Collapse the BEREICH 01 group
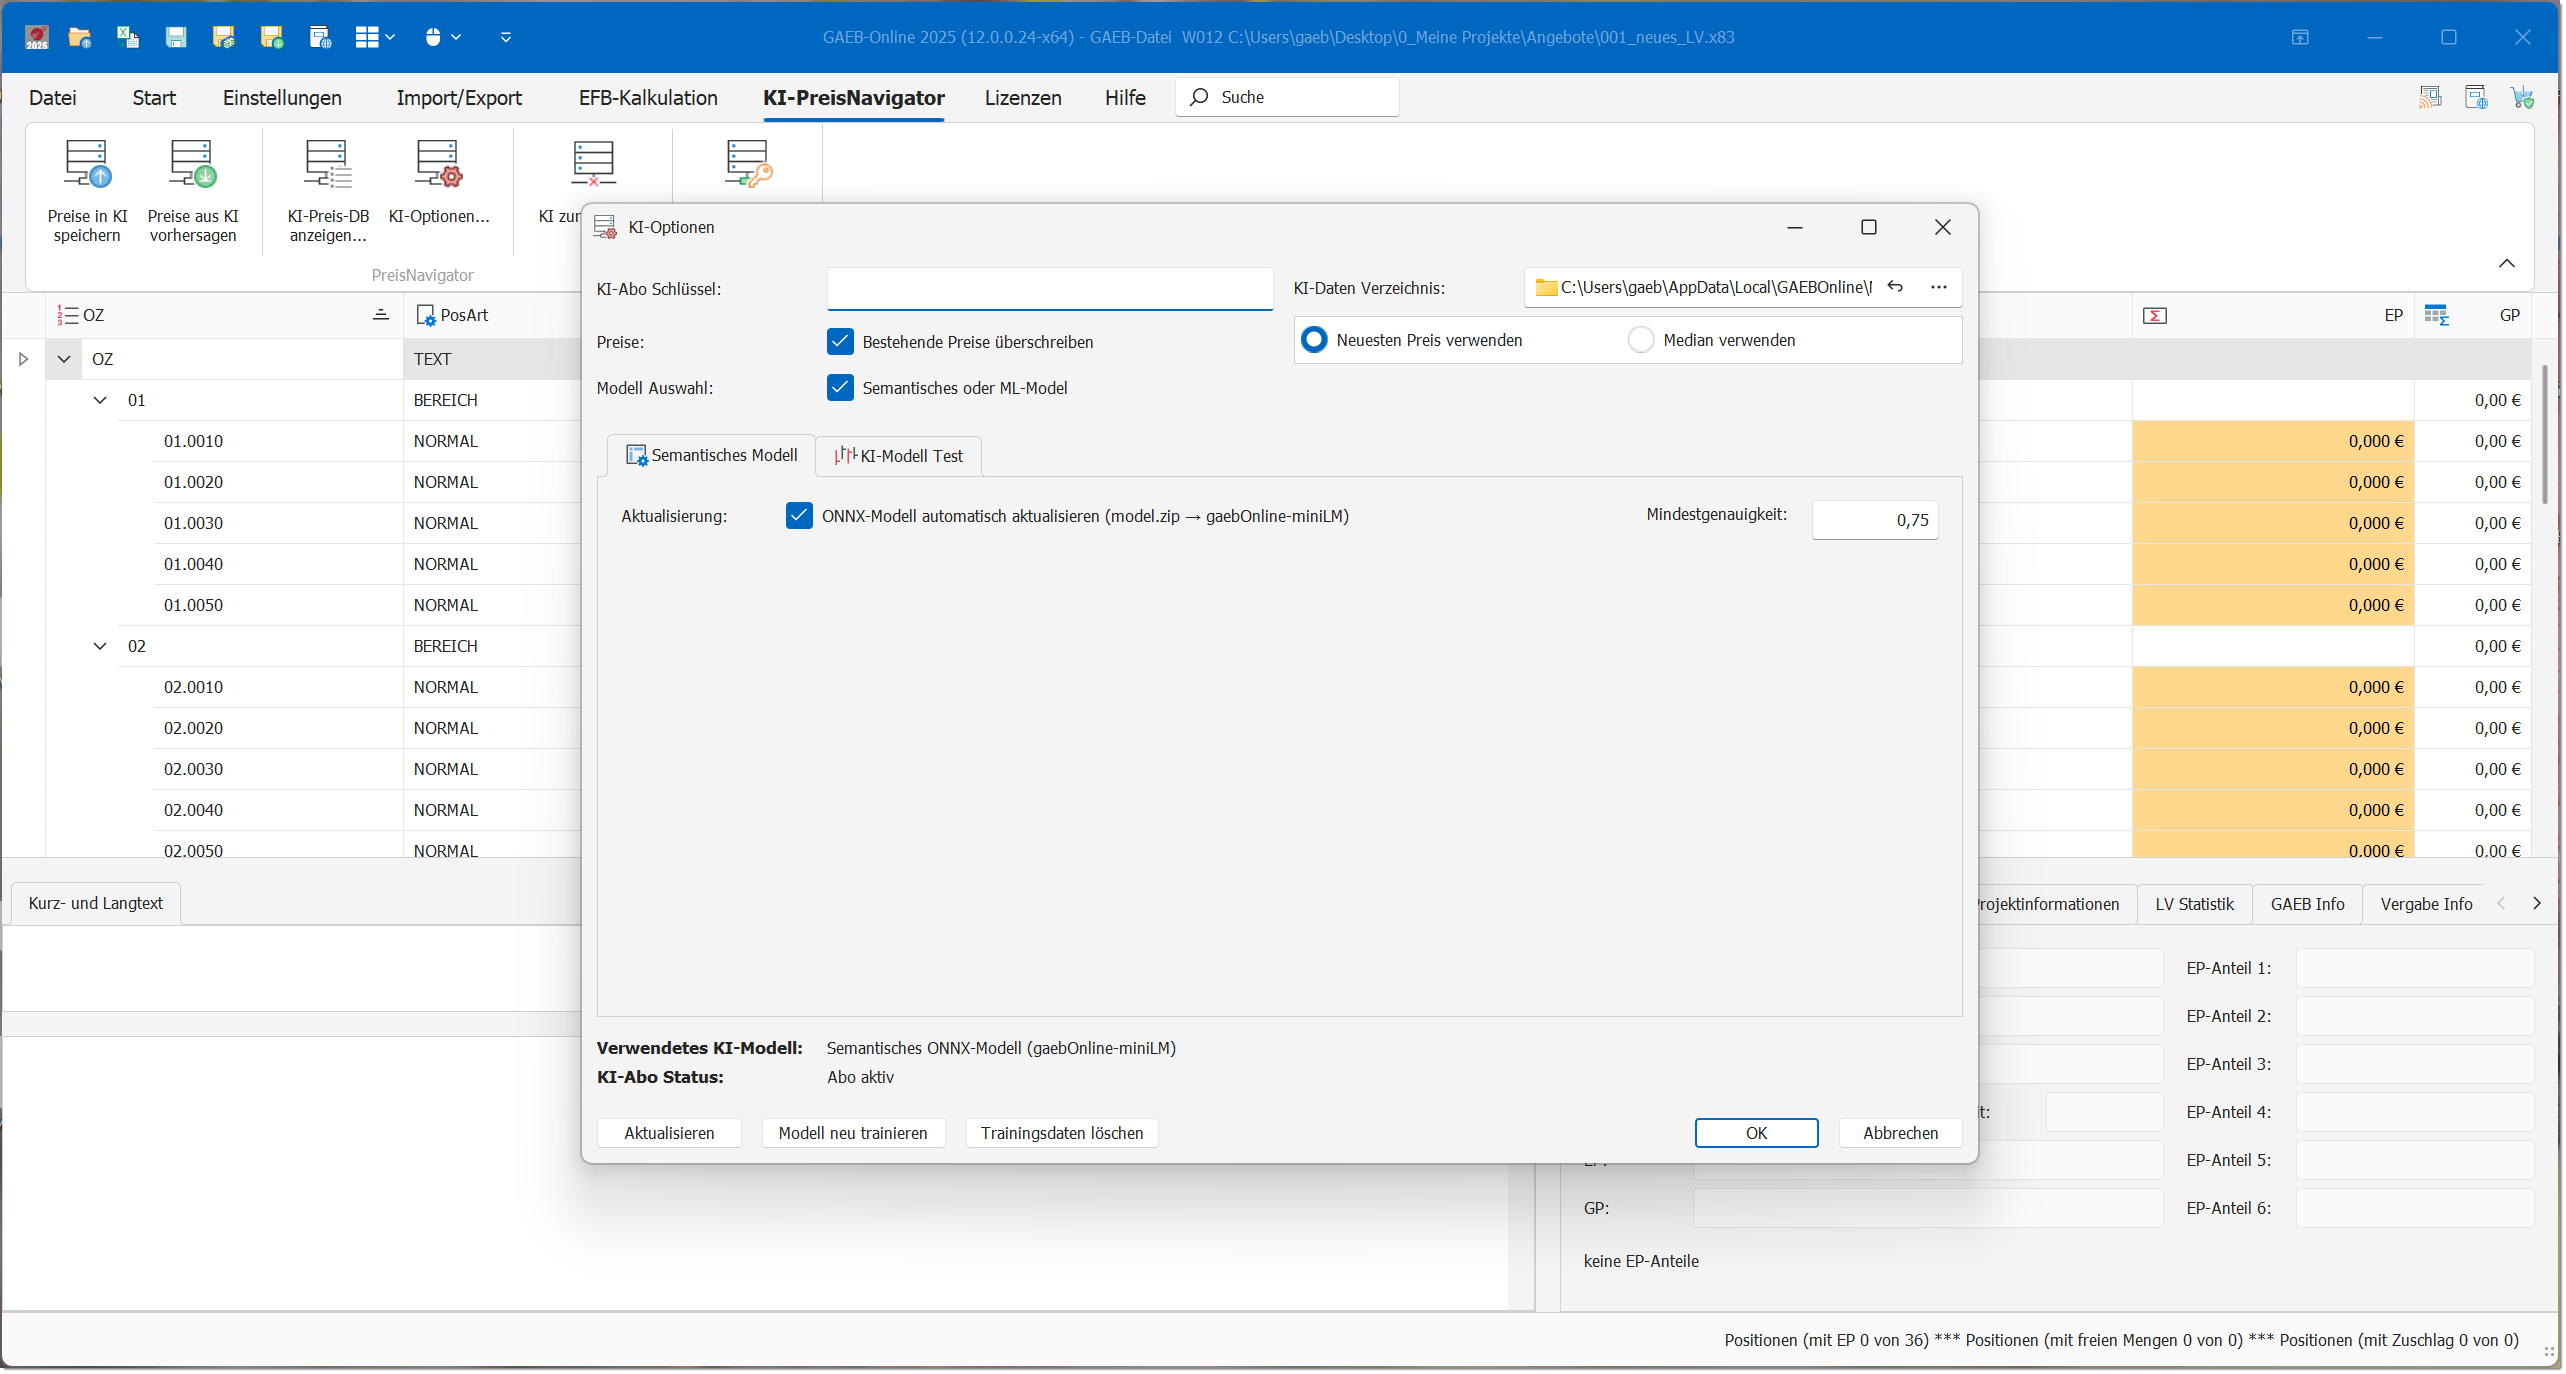2566x1374 pixels. [100, 400]
